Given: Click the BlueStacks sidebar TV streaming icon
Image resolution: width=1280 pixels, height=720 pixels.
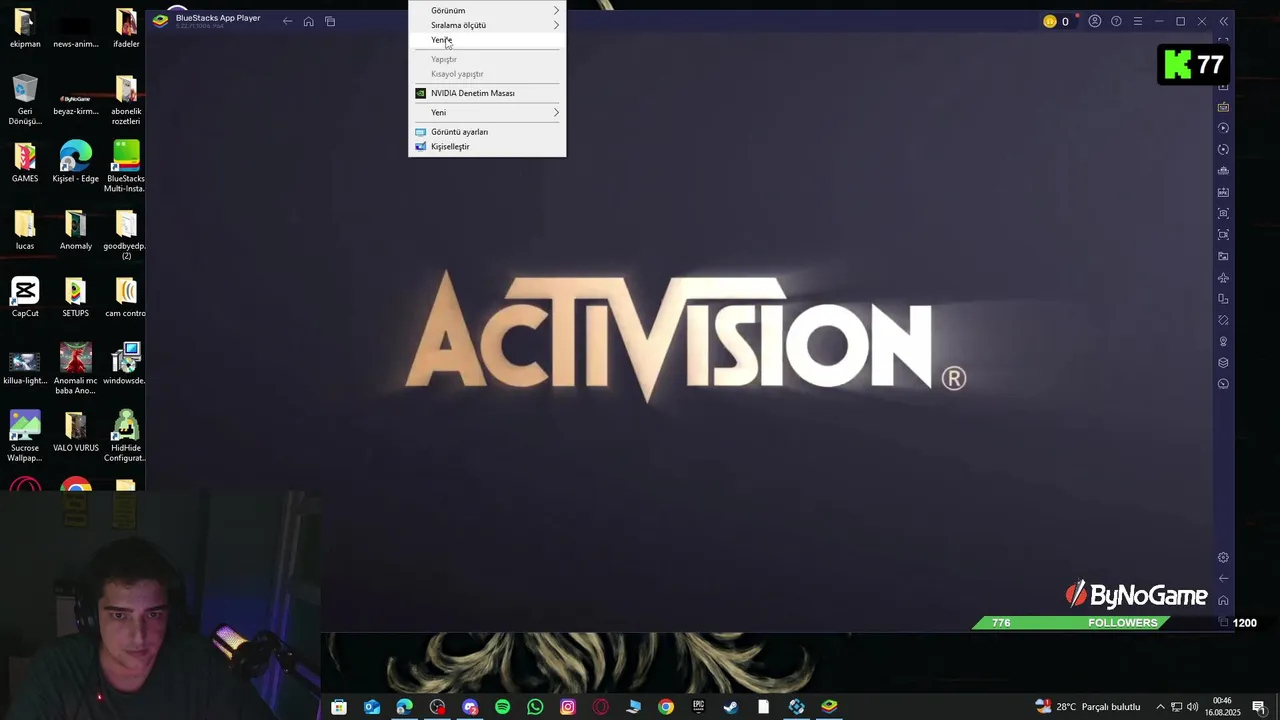Looking at the screenshot, I should pyautogui.click(x=1223, y=107).
